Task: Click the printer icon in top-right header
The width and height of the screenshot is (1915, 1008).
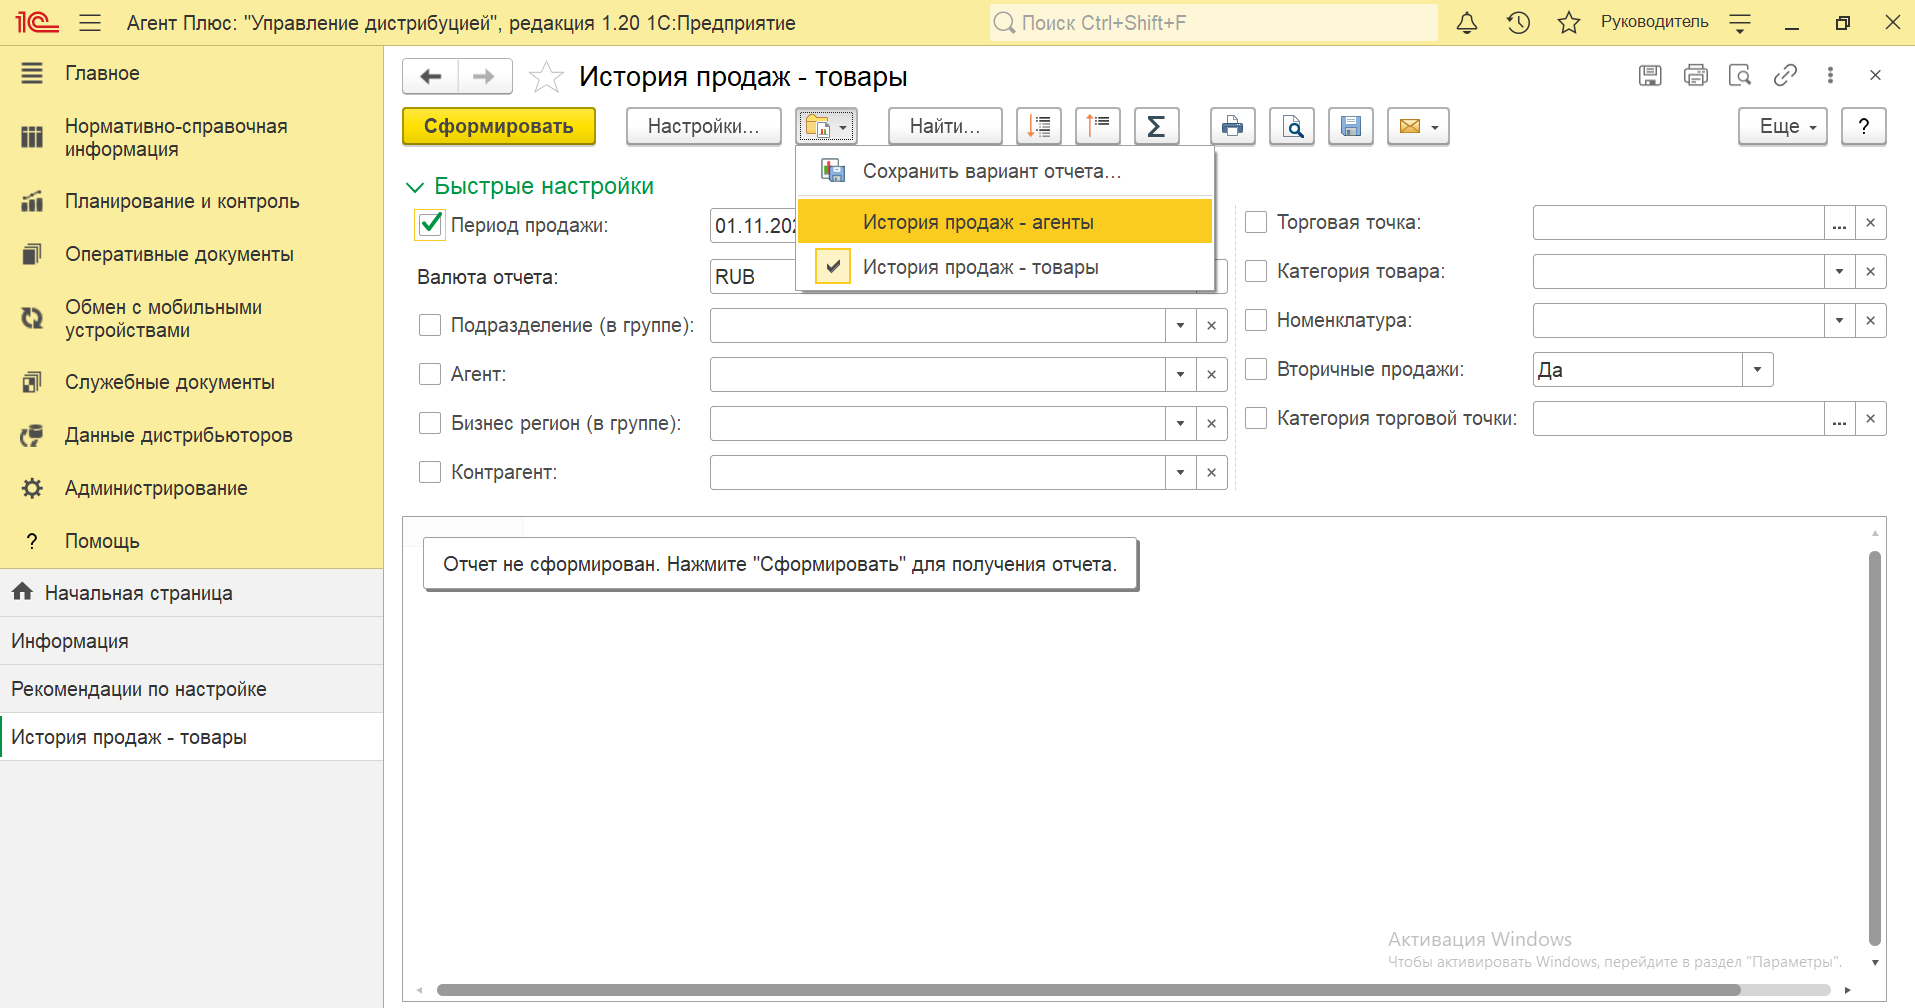Action: 1696,75
